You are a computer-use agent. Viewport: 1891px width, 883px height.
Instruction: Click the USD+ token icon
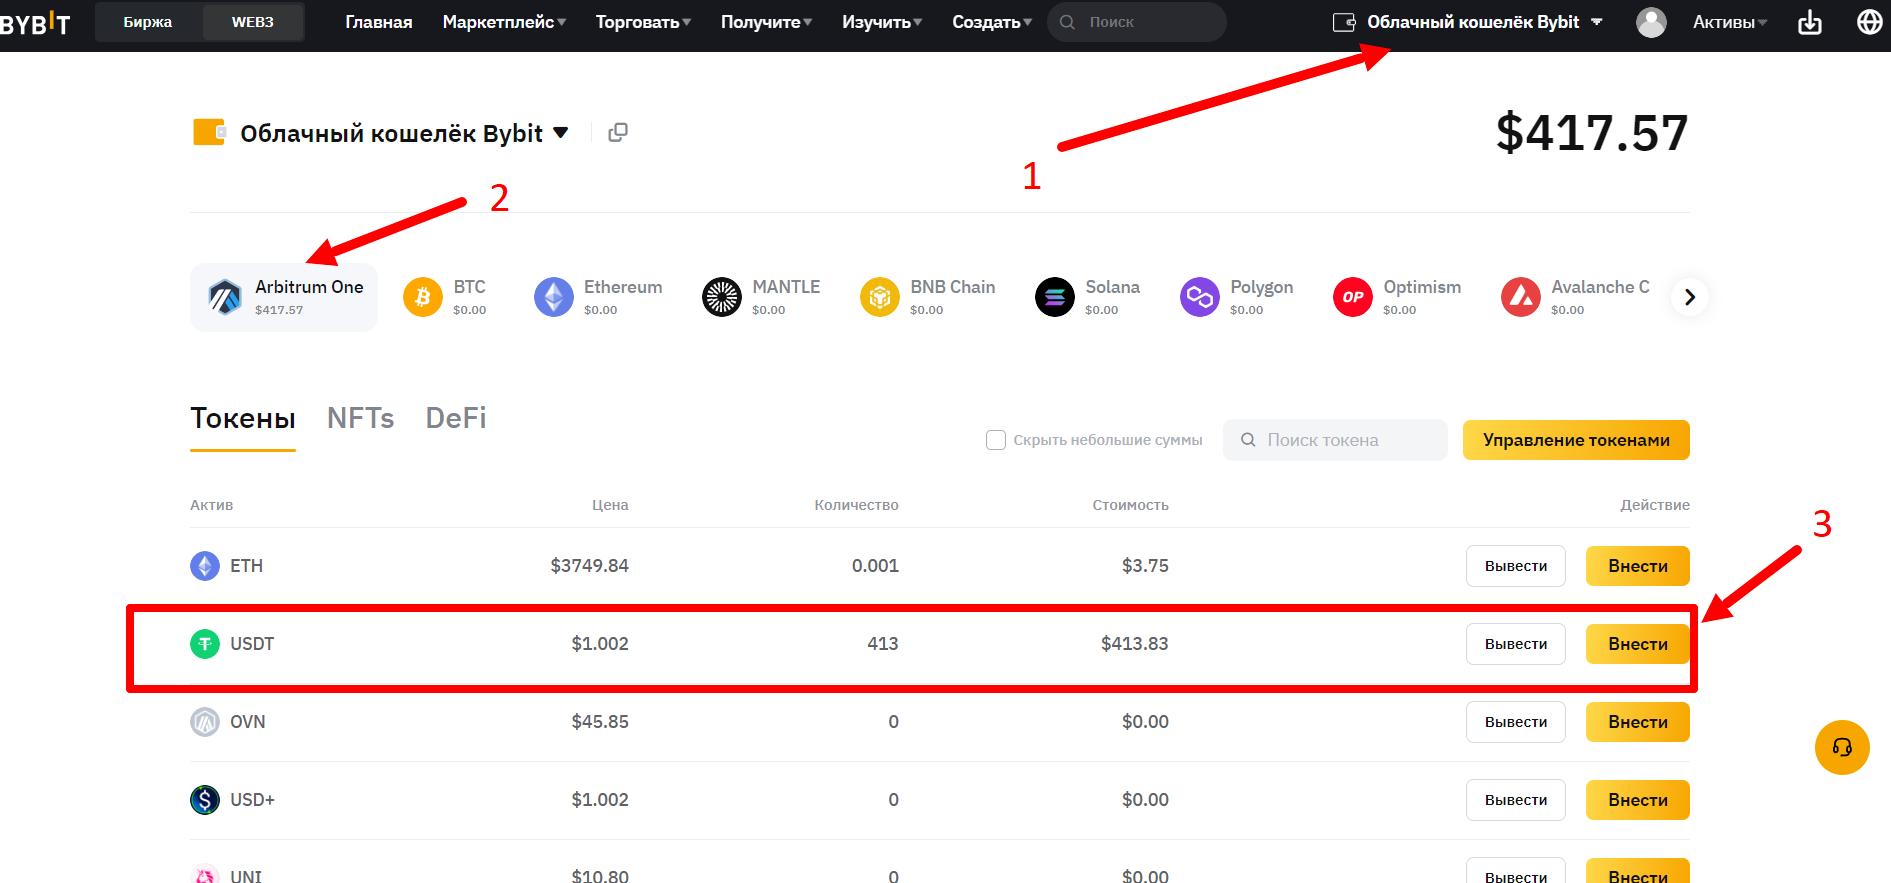tap(205, 800)
